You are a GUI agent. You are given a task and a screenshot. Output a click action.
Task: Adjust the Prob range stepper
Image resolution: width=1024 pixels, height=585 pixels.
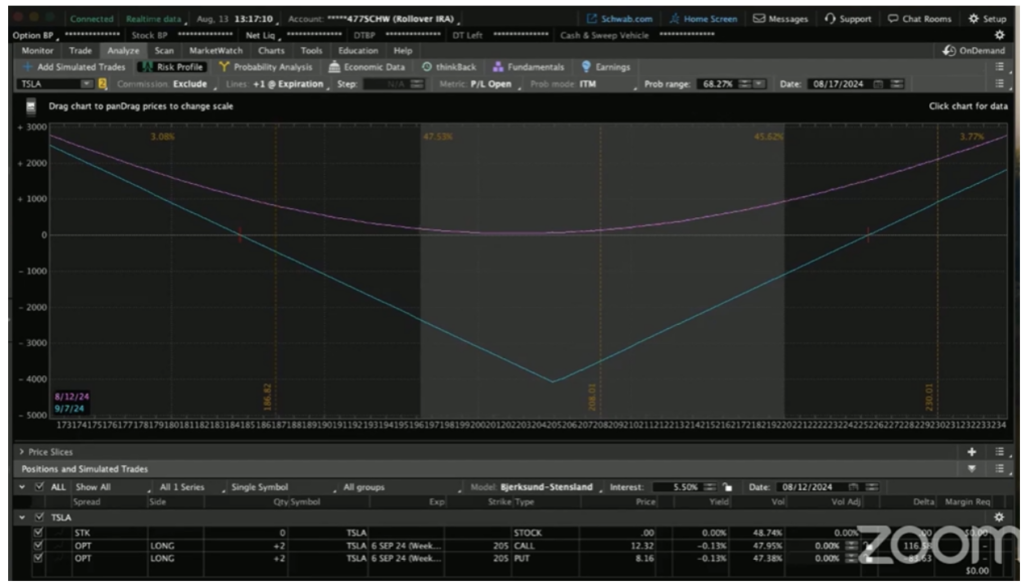[744, 84]
